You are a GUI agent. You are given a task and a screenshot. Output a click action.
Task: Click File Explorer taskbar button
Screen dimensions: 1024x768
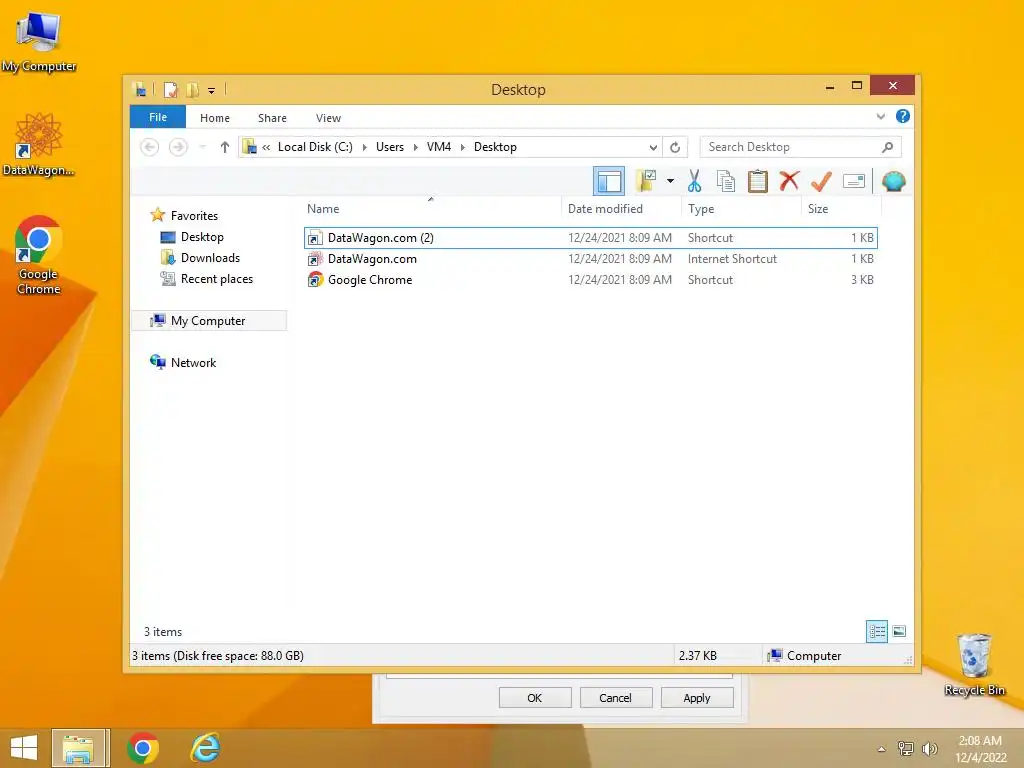click(78, 748)
